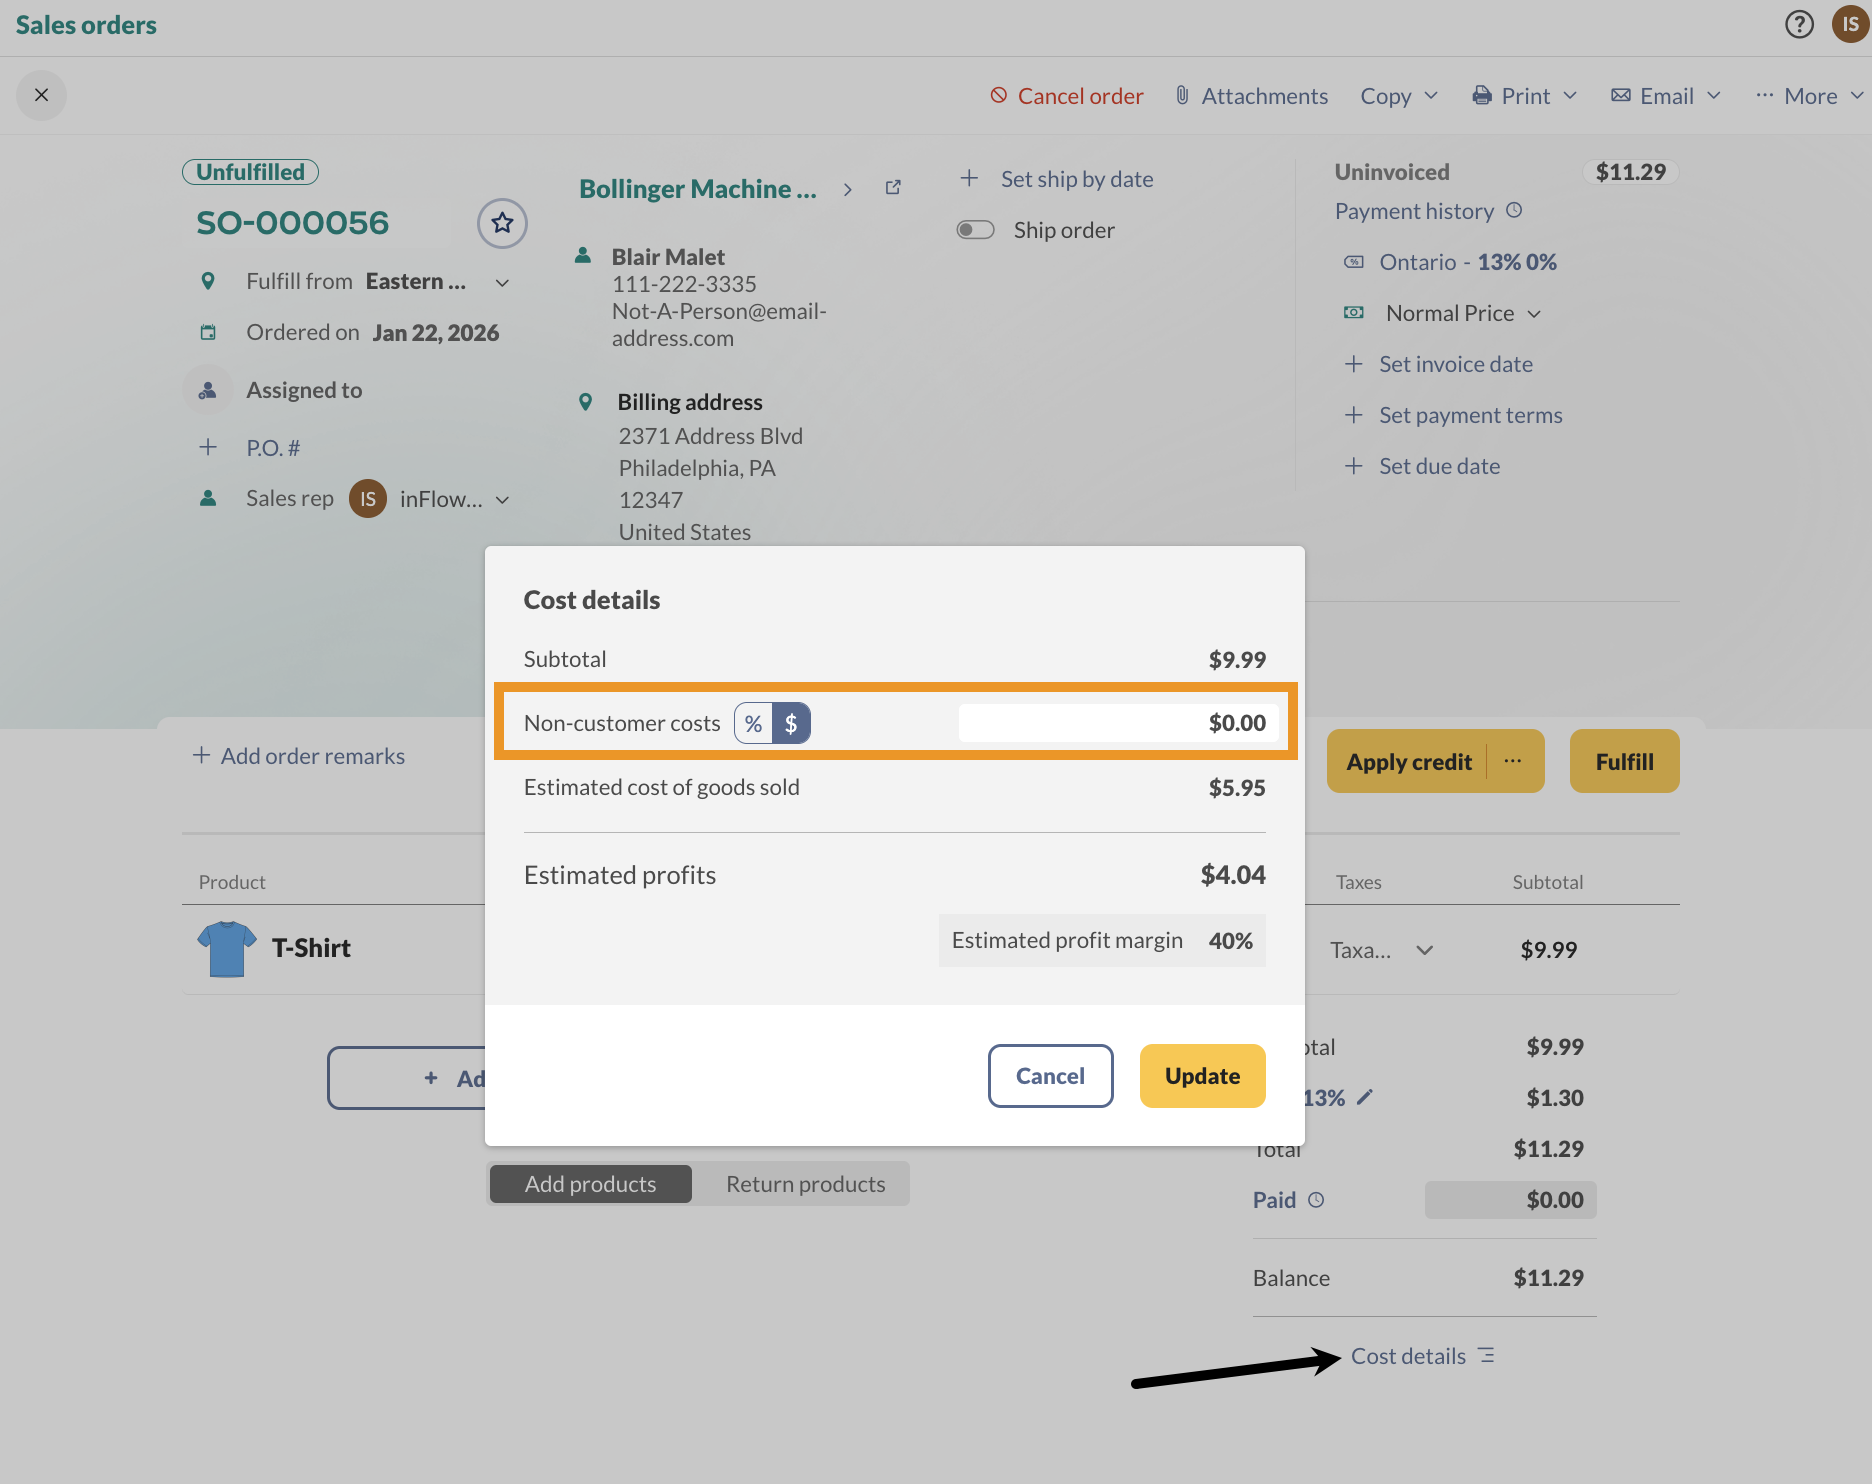Click the T-Shirt product thumbnail
The image size is (1872, 1484).
(227, 948)
